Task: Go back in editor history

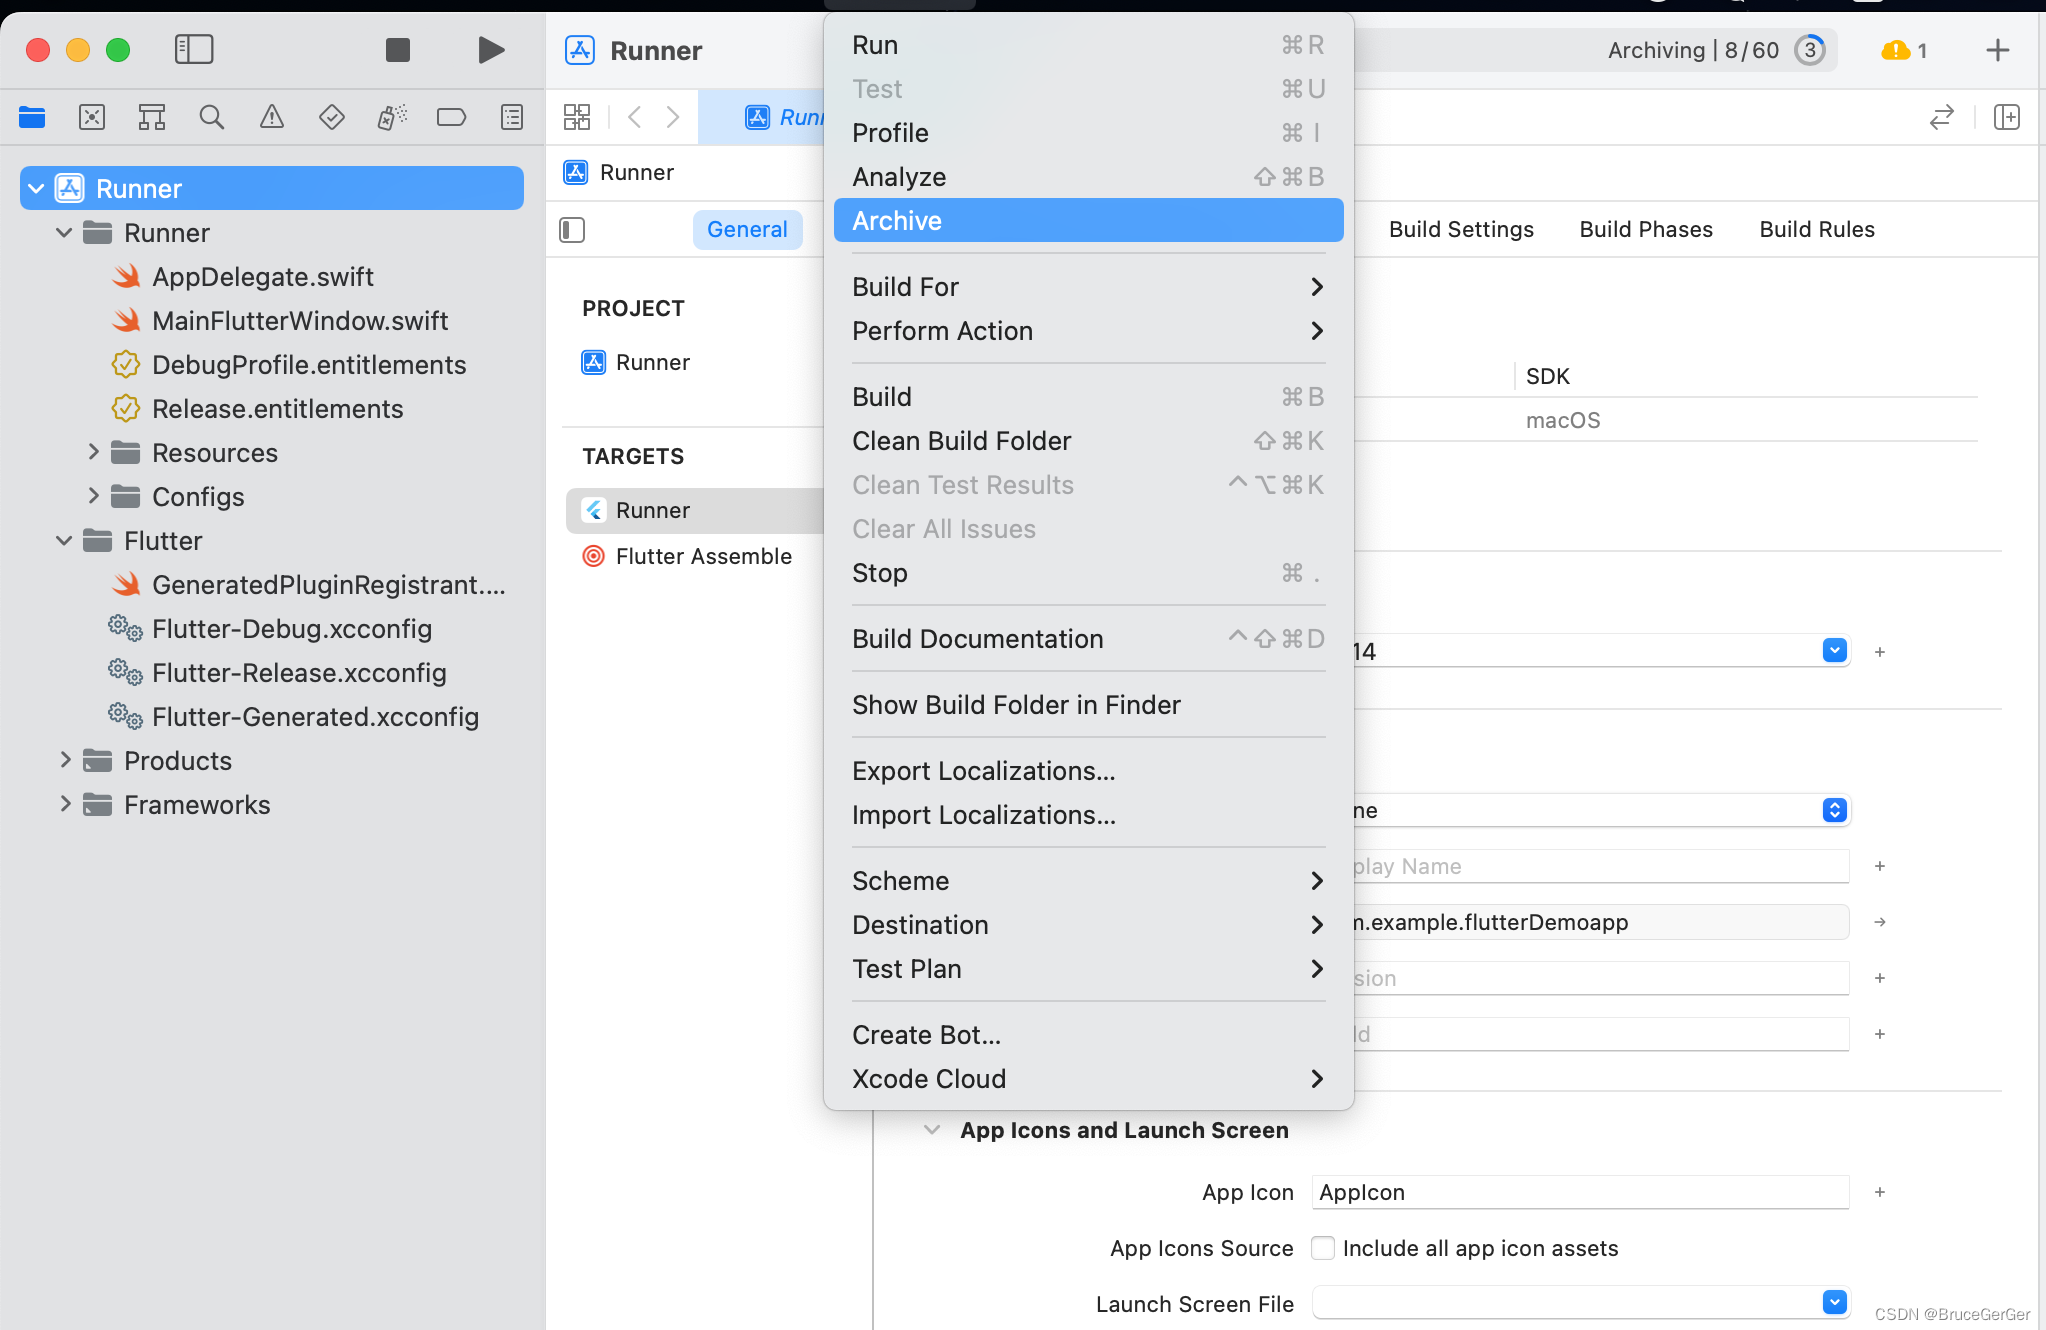Action: 634,117
